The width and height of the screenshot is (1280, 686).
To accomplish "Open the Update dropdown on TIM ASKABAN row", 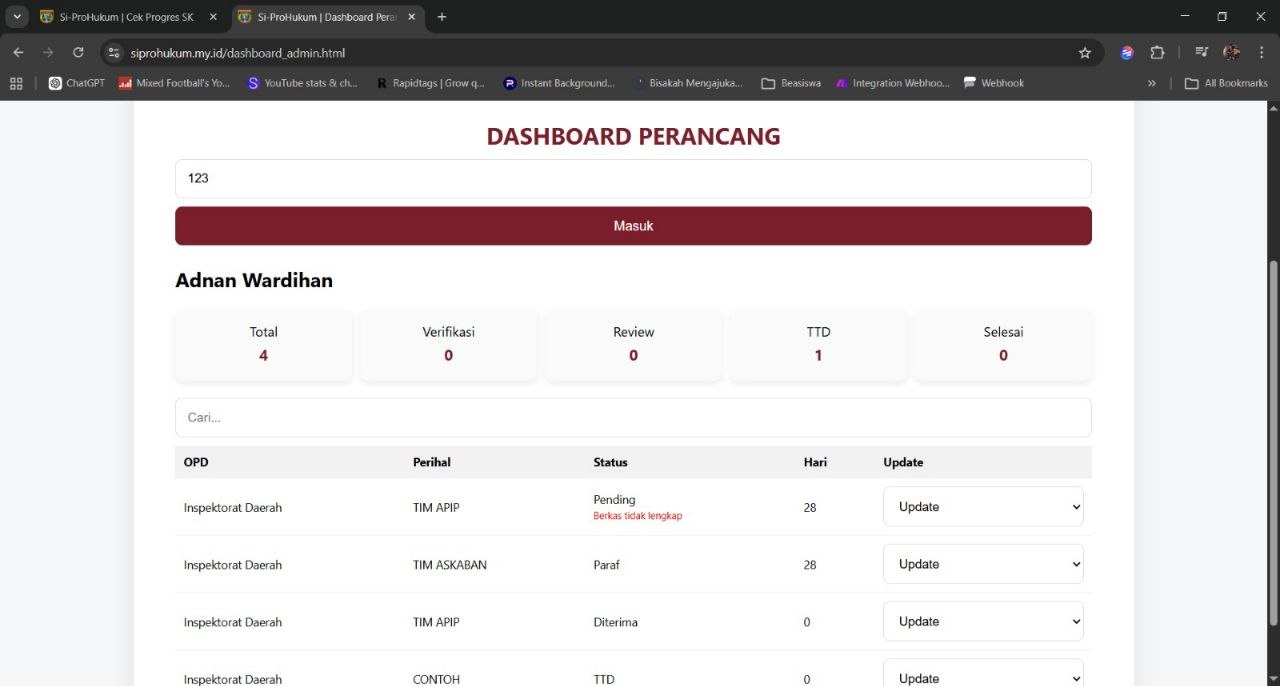I will (x=983, y=564).
